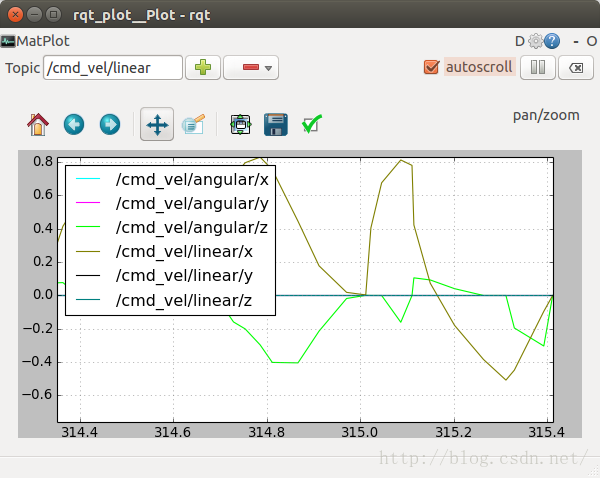Click the pan/zoom mode status text
Screen dimensions: 600x478
coord(546,115)
